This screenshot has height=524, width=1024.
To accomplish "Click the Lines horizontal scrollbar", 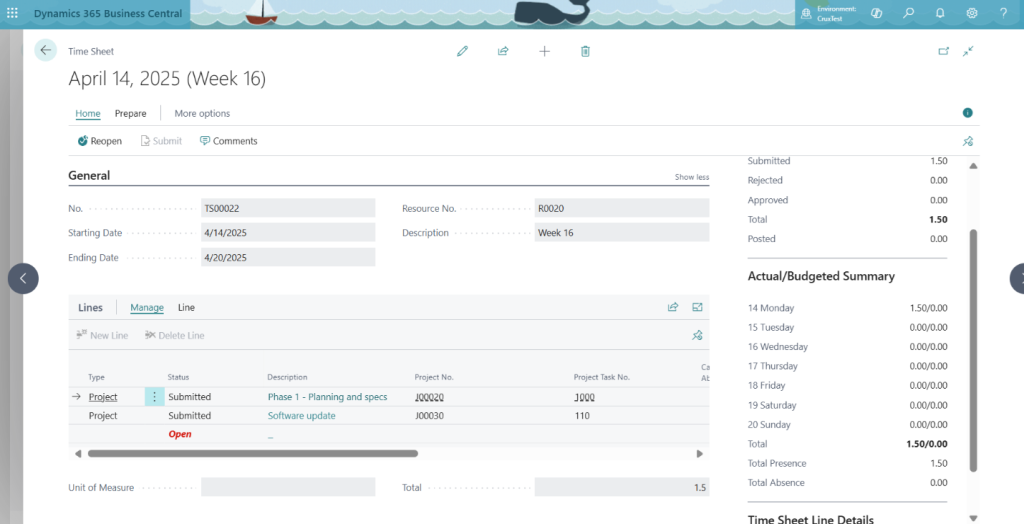I will 252,453.
